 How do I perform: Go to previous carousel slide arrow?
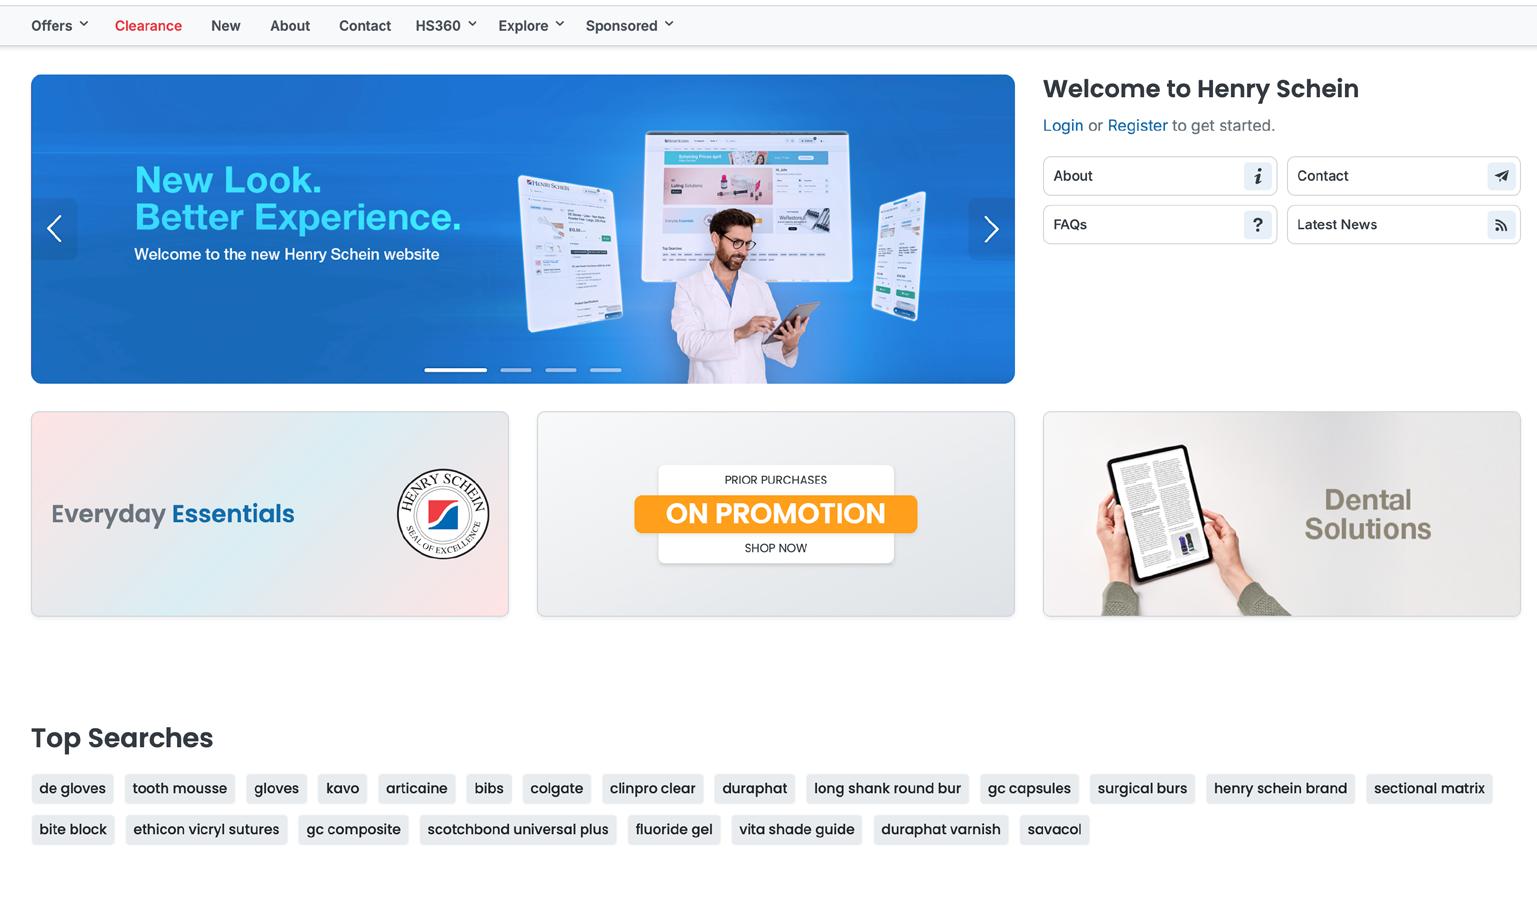(x=55, y=229)
